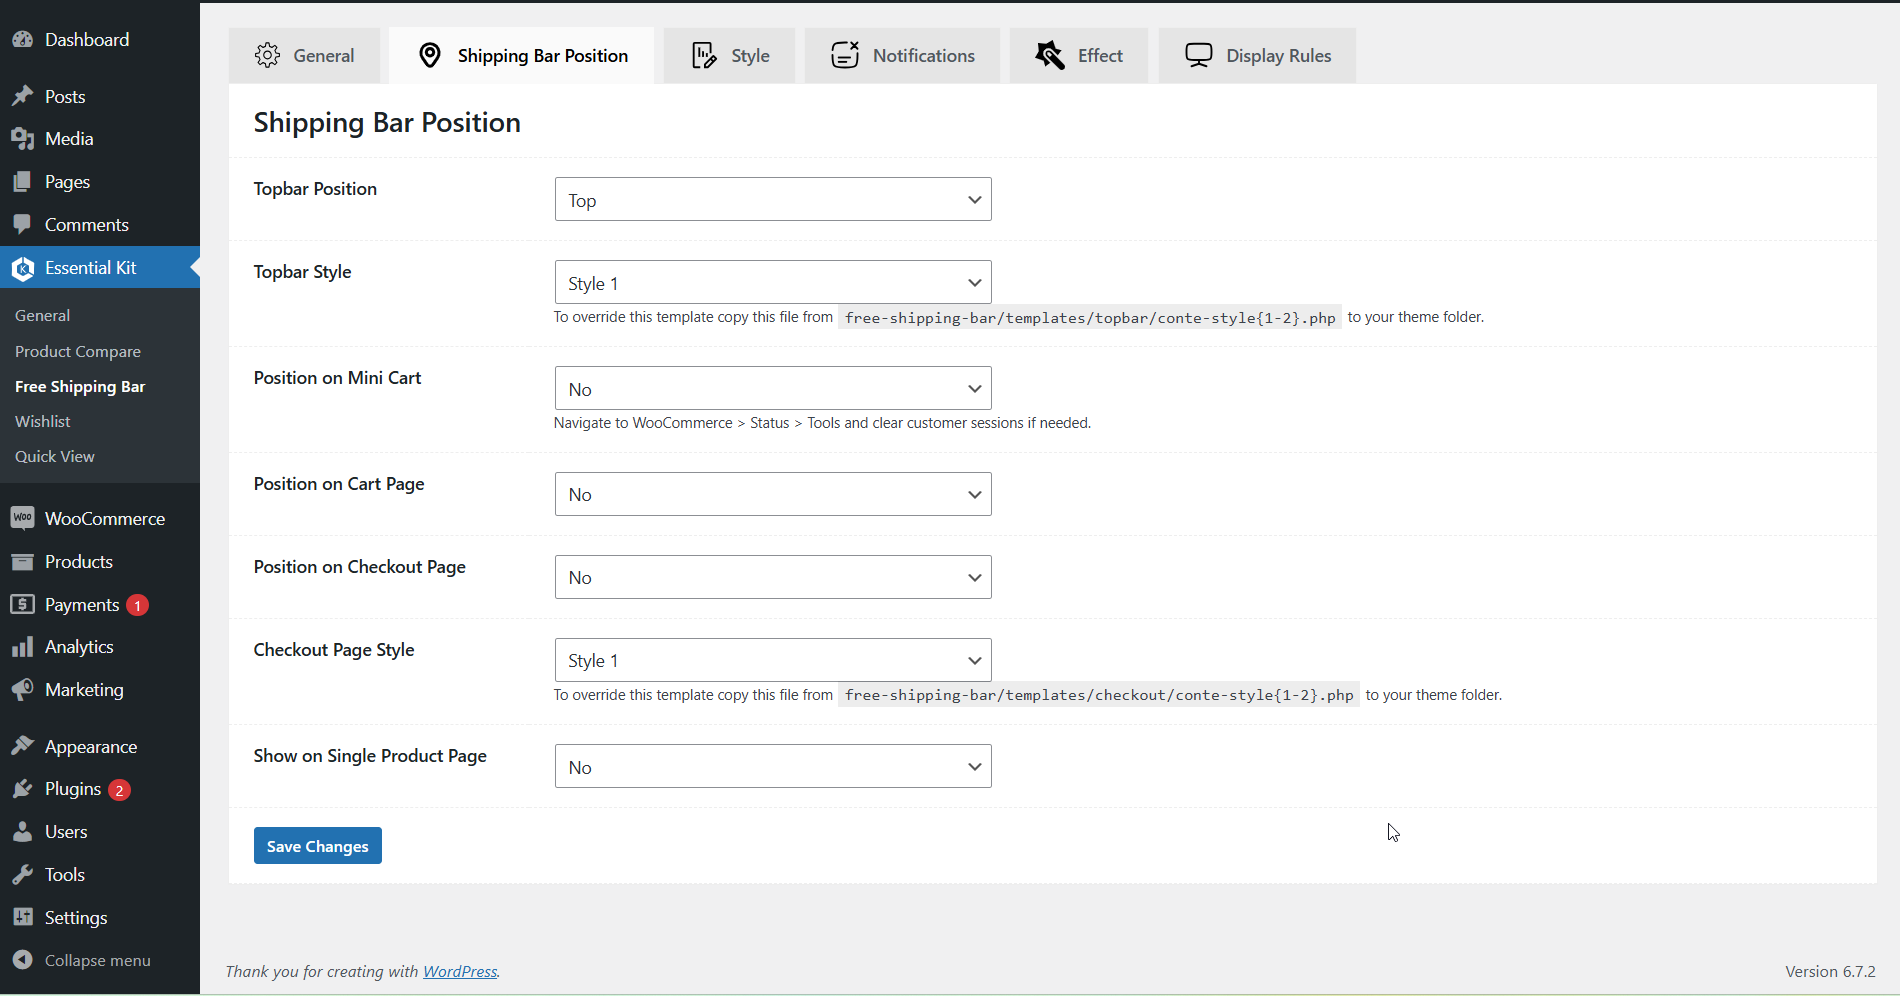Click the Media library icon
This screenshot has height=996, width=1900.
pyautogui.click(x=22, y=139)
